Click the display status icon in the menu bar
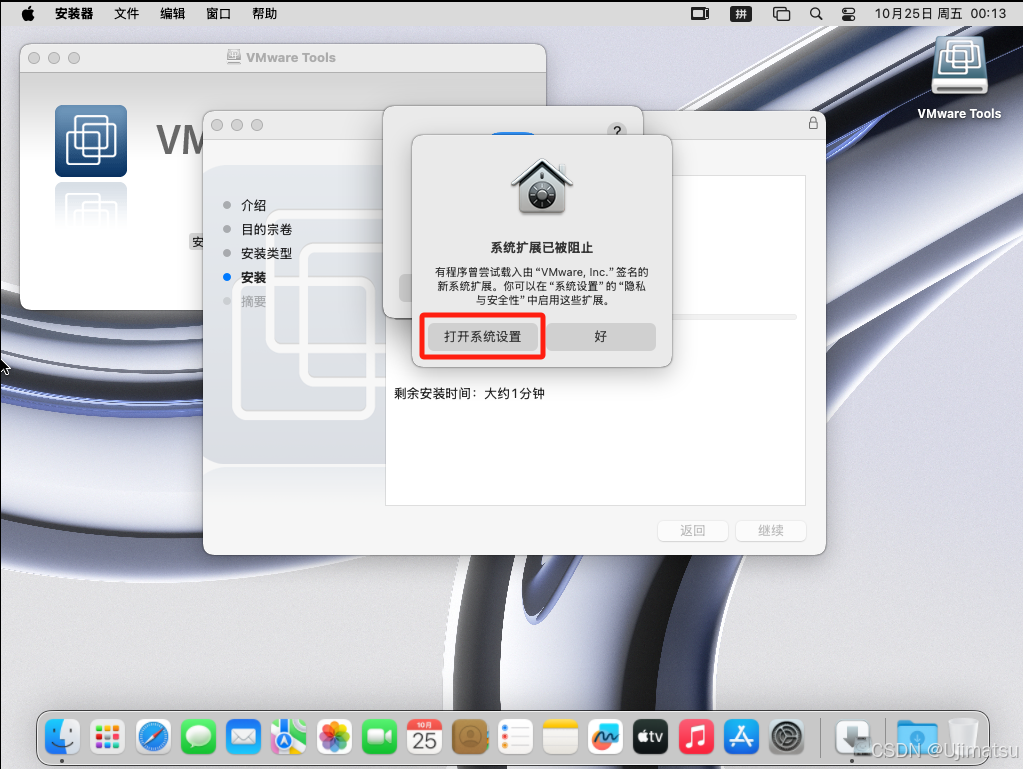The height and width of the screenshot is (769, 1023). point(700,14)
